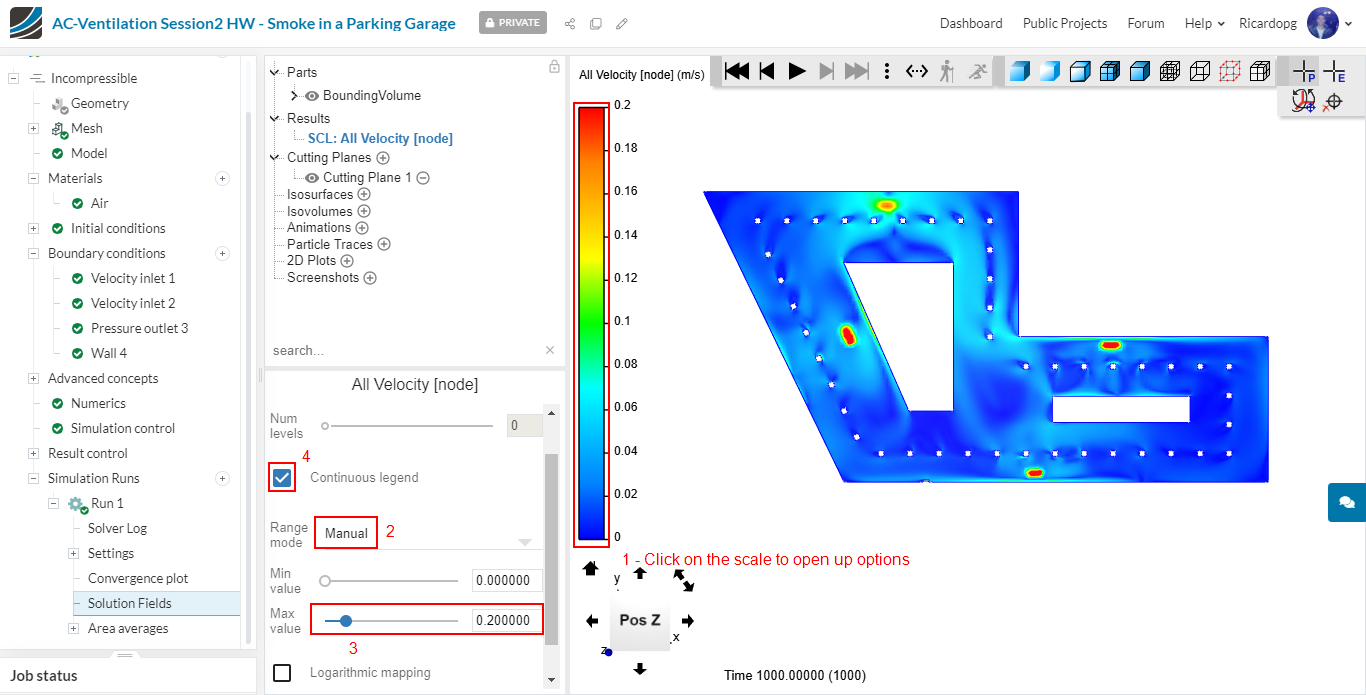Open the Range mode Manual dropdown

[428, 533]
